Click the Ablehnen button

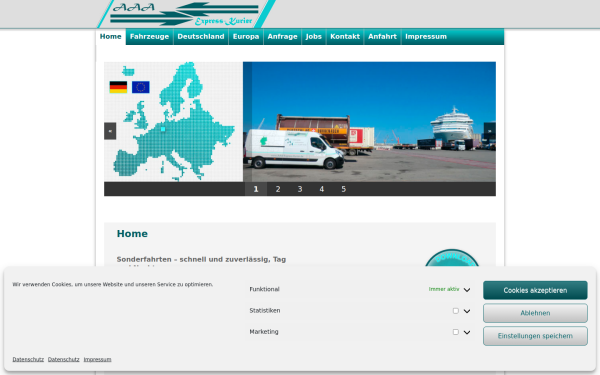click(x=535, y=313)
